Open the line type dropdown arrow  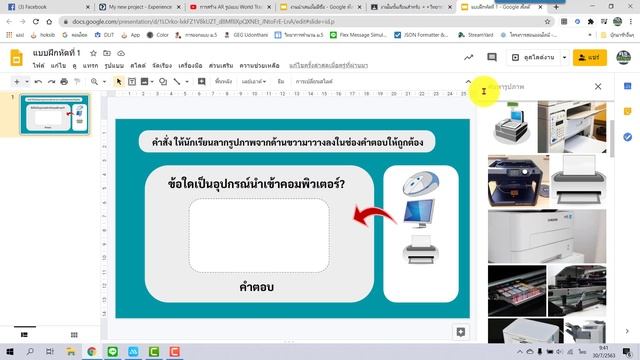coord(187,82)
